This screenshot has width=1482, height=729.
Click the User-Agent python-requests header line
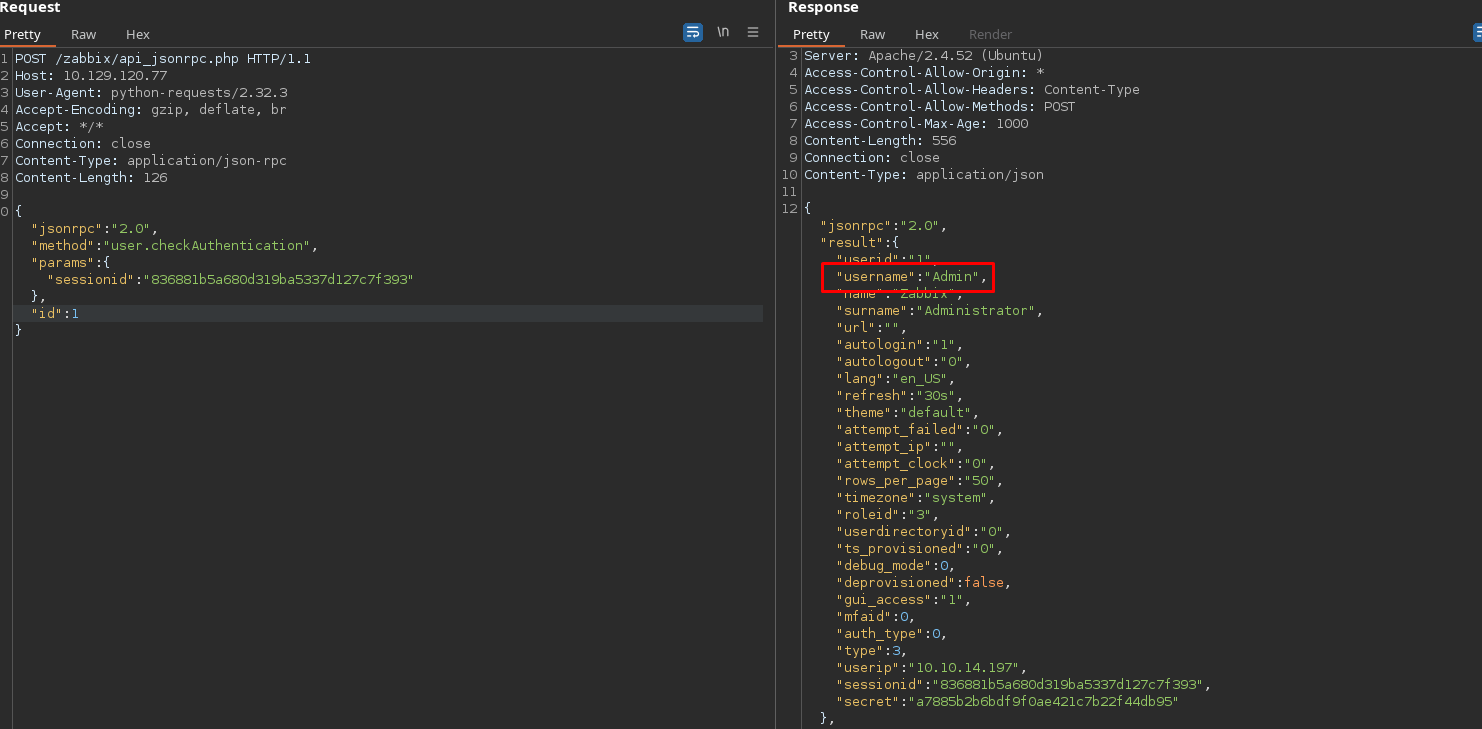click(x=151, y=93)
